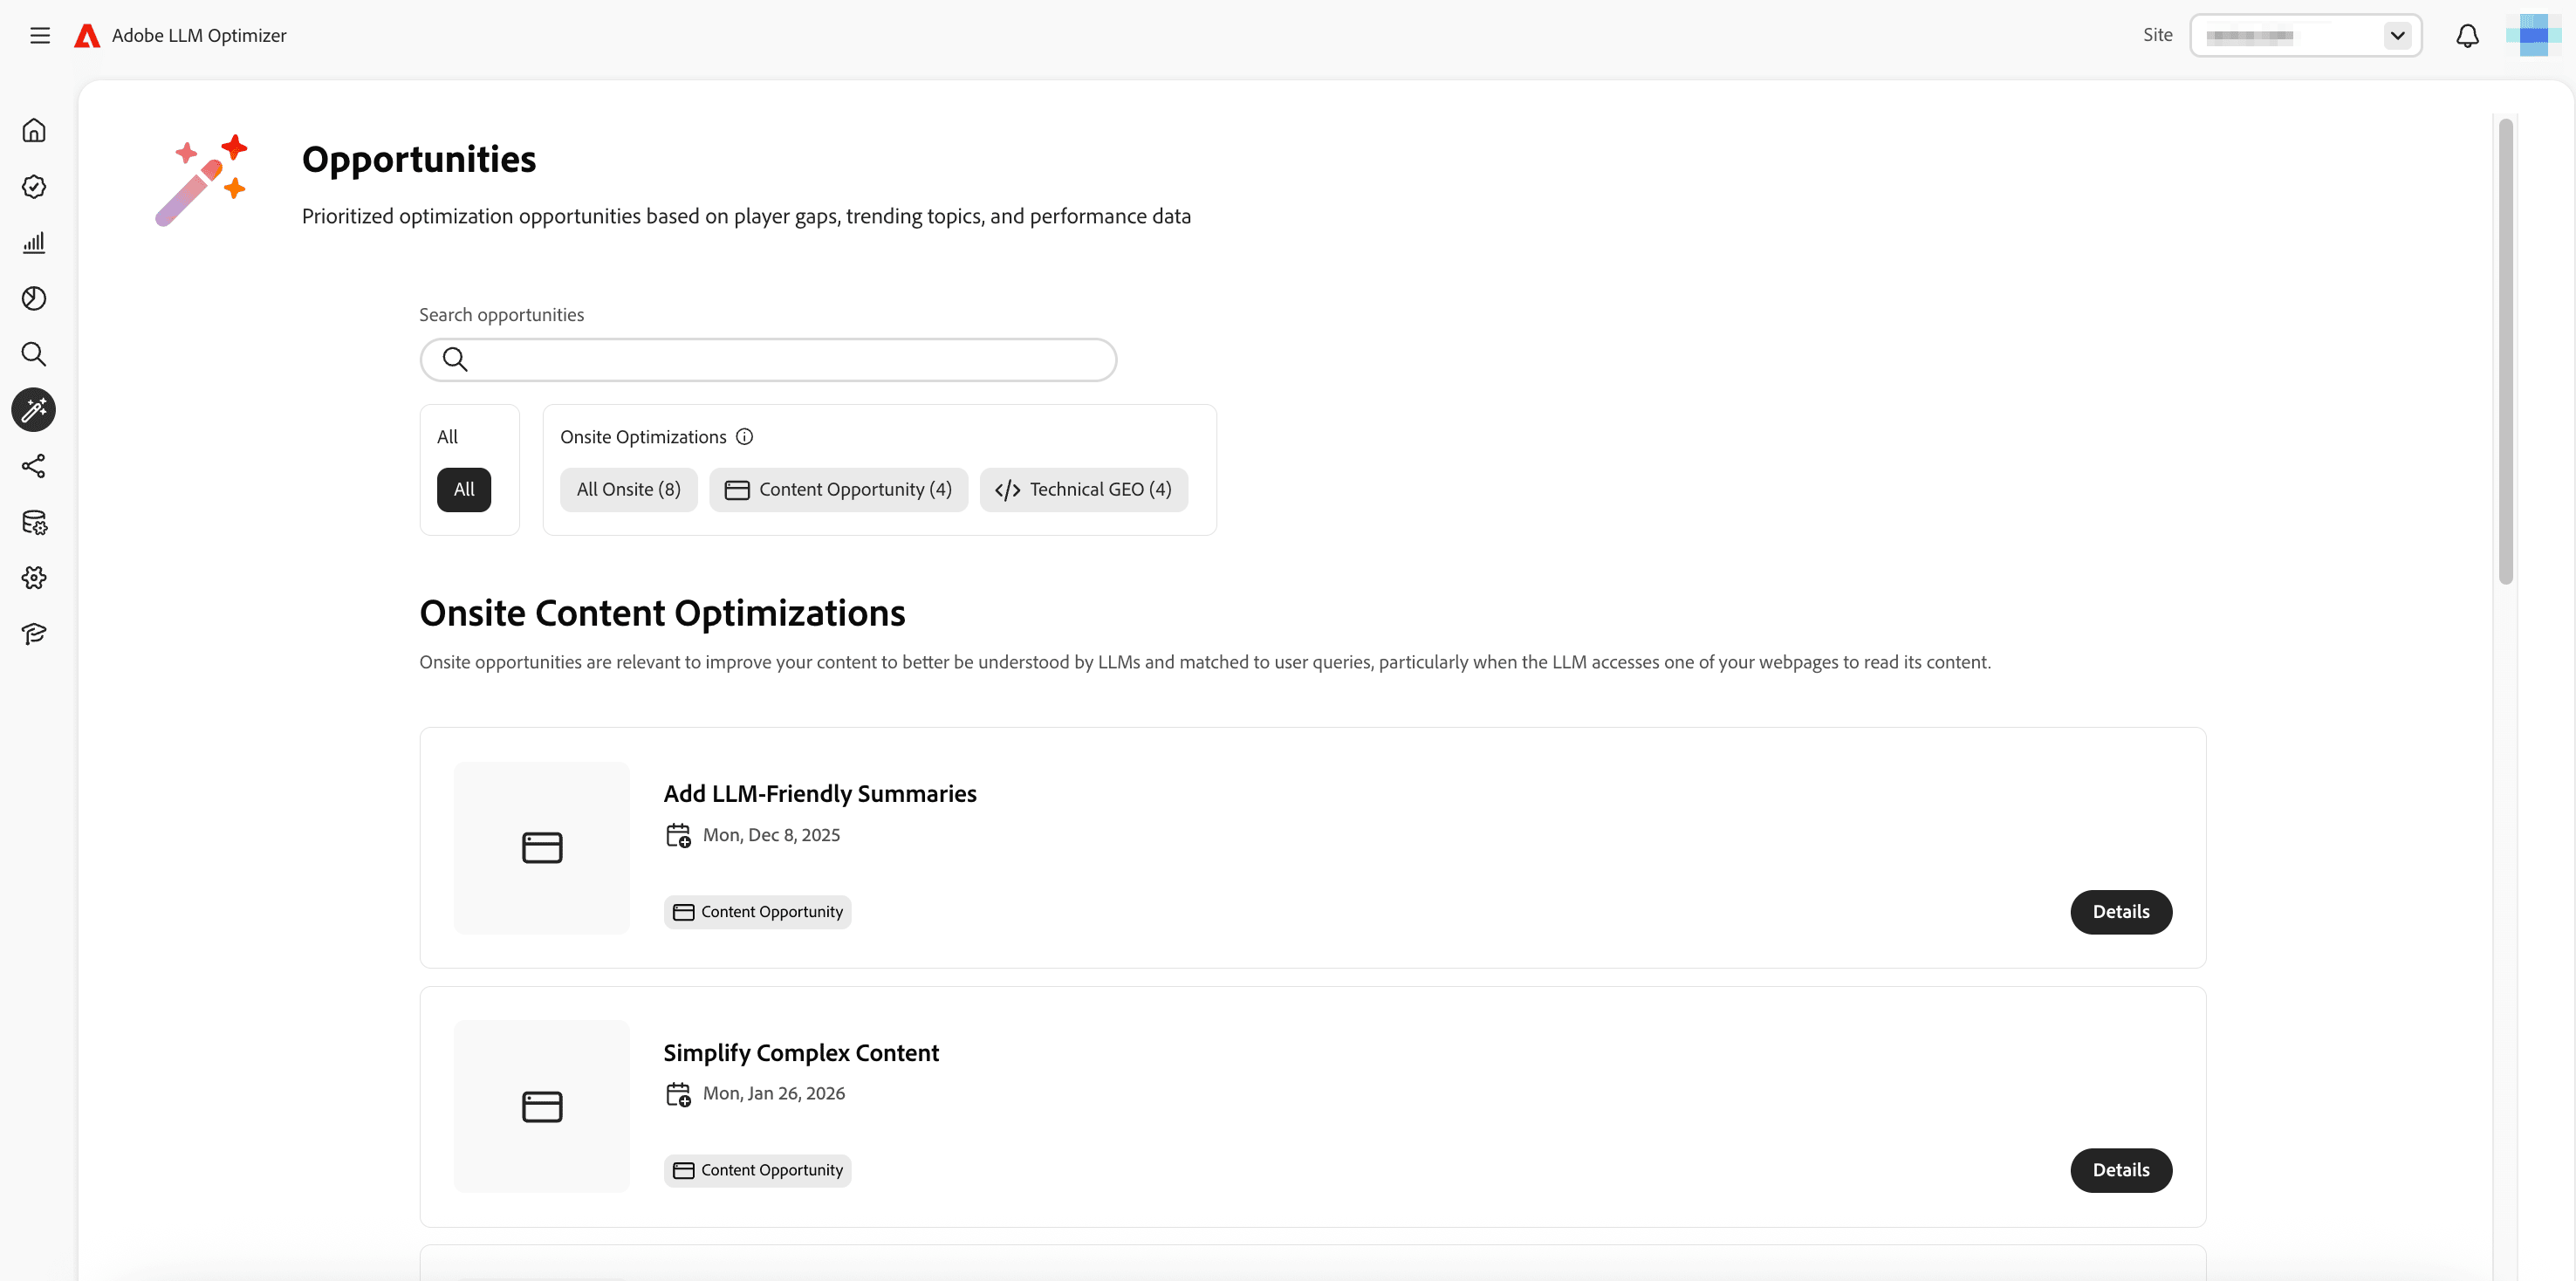
Task: Click the Onsite Content Optimizations heading
Action: [x=662, y=613]
